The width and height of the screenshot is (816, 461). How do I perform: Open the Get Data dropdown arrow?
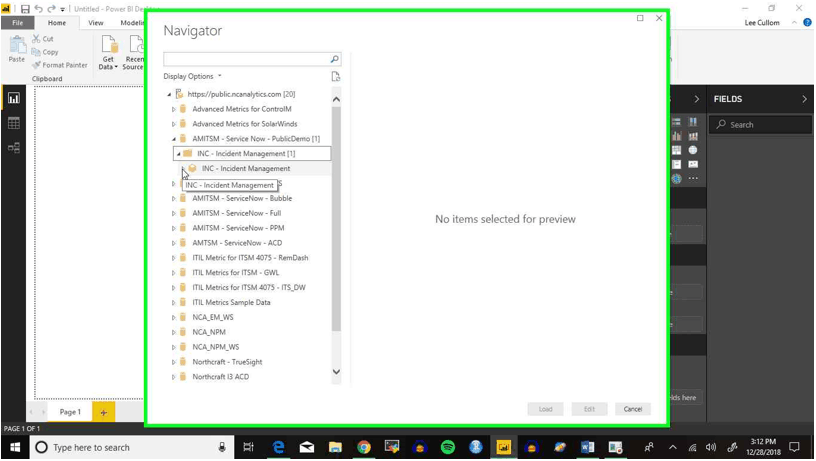(116, 67)
